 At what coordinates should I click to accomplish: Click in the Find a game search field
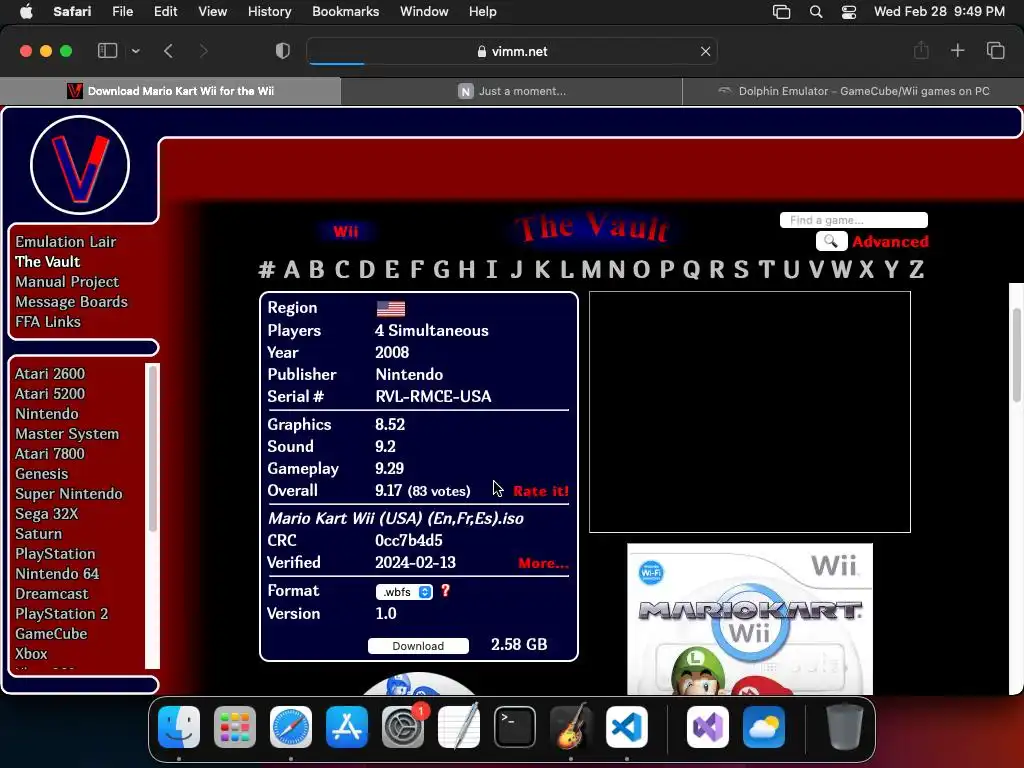click(x=854, y=220)
